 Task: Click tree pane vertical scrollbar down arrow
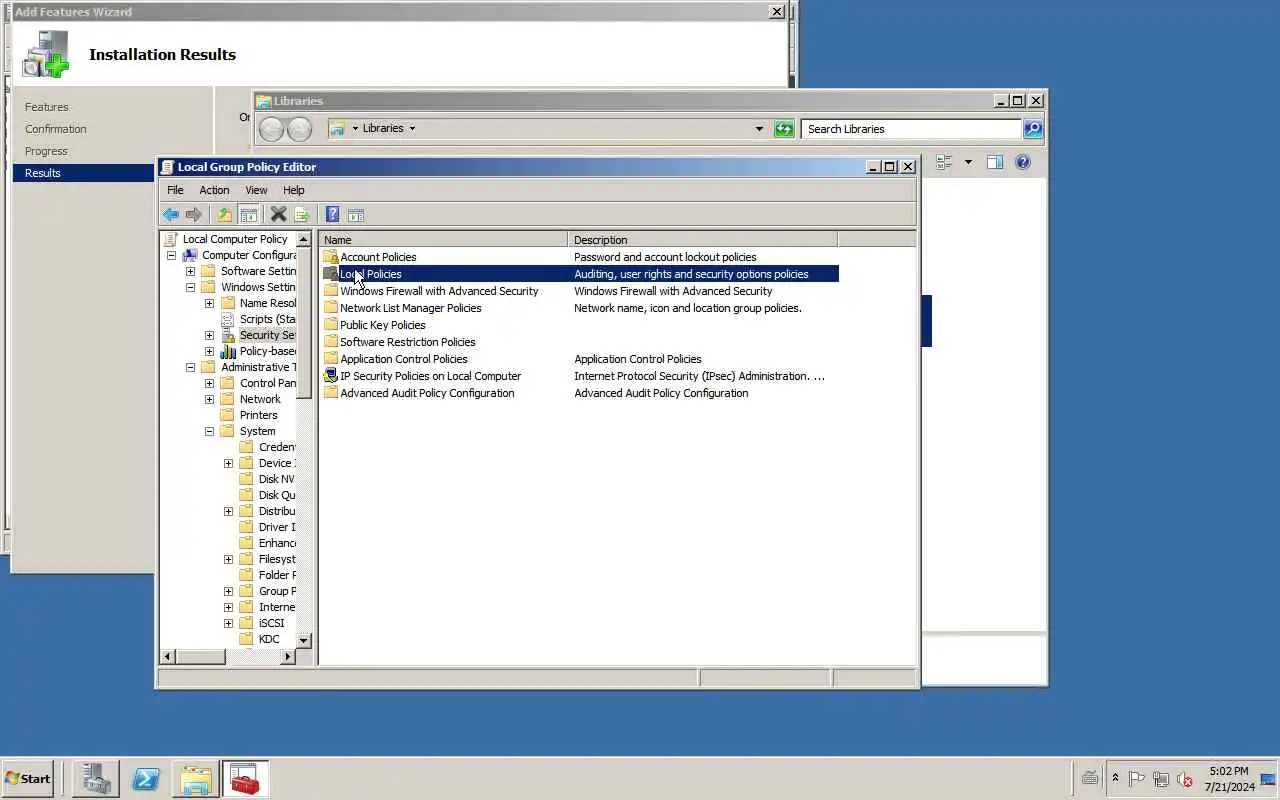[304, 640]
